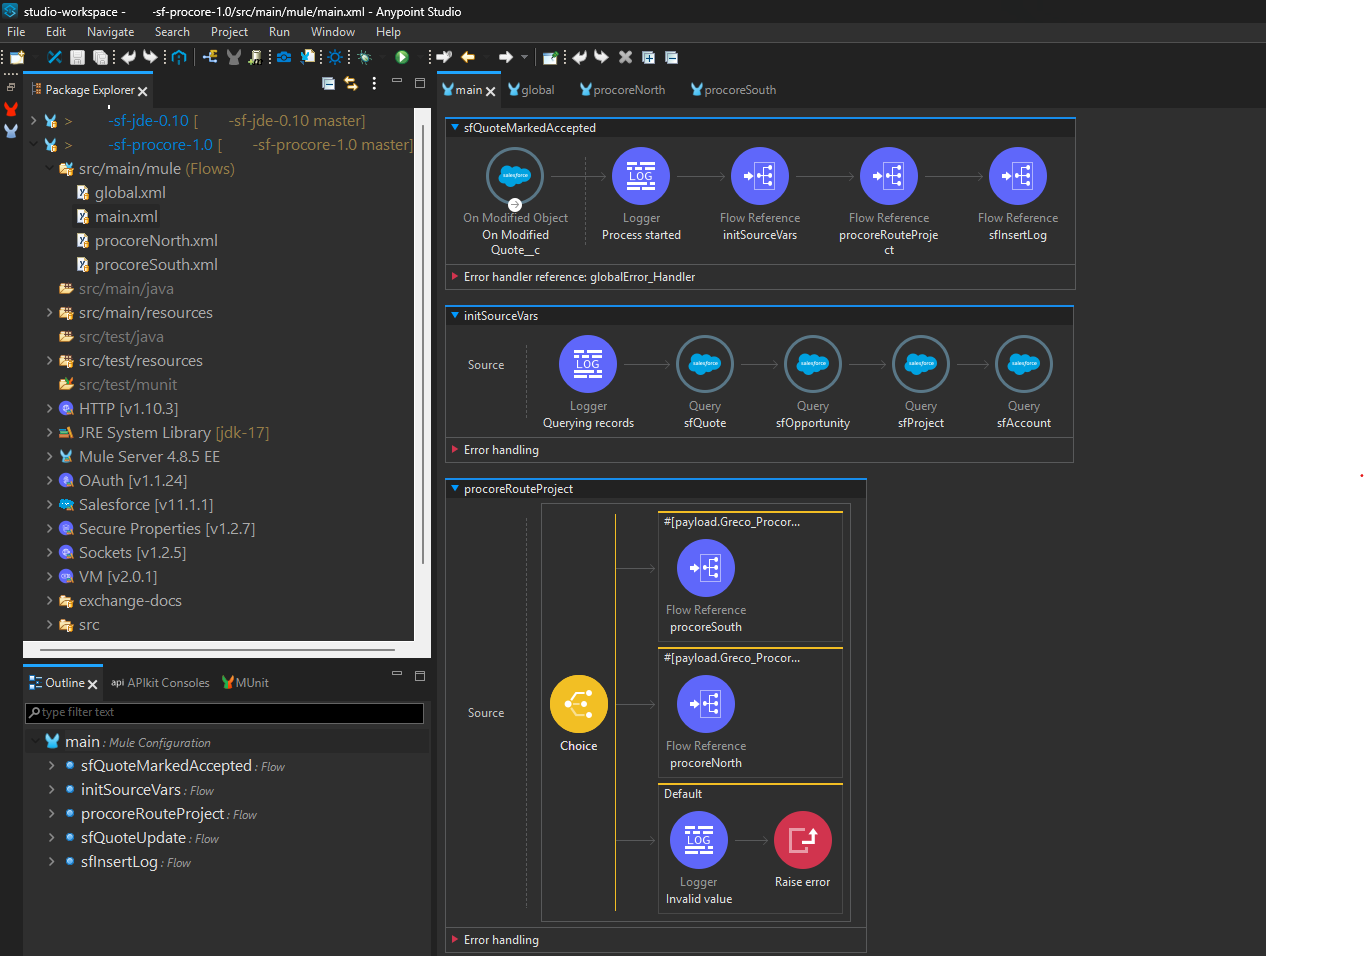1364x956 pixels.
Task: Open the Package Explorer view menu (three dots)
Action: pyautogui.click(x=374, y=83)
